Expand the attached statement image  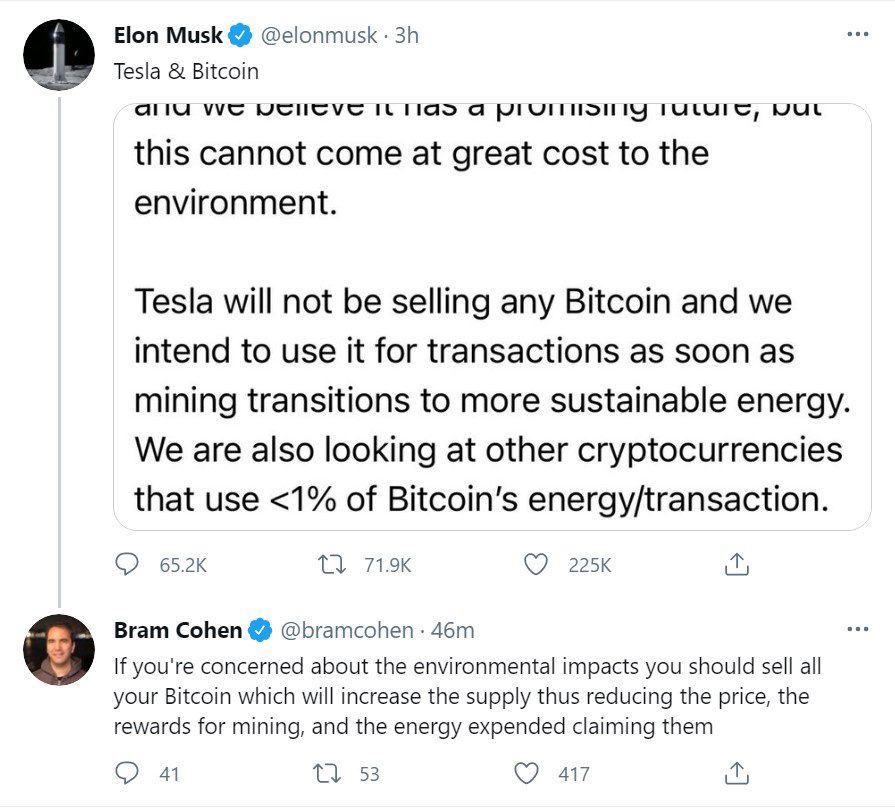pyautogui.click(x=492, y=317)
